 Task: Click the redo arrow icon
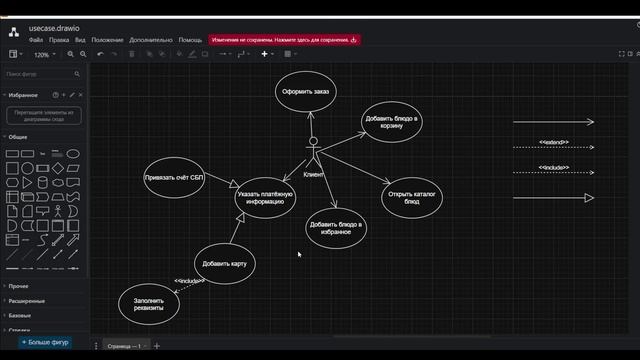click(114, 54)
